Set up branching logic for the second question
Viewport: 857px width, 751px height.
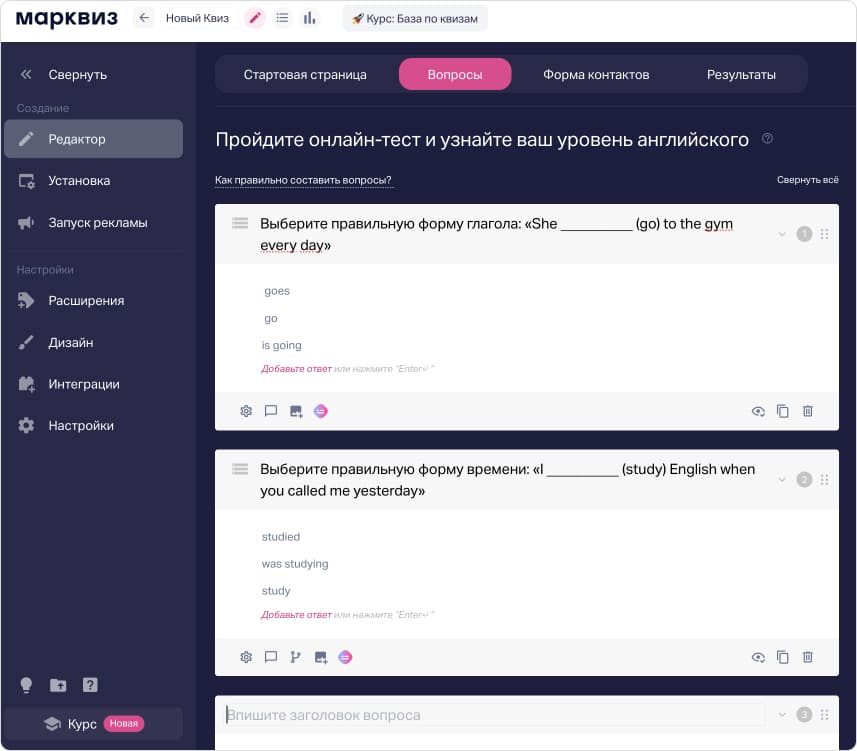(295, 657)
